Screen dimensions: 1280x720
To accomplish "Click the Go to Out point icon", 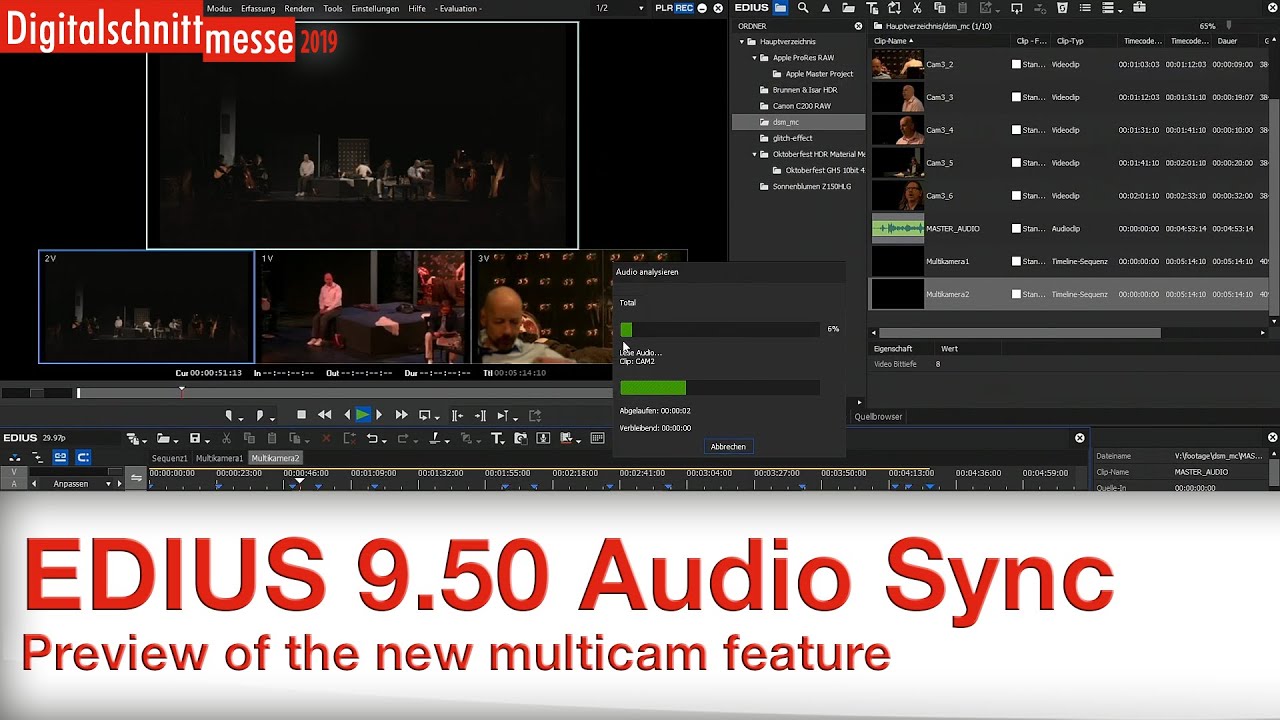I will click(480, 415).
